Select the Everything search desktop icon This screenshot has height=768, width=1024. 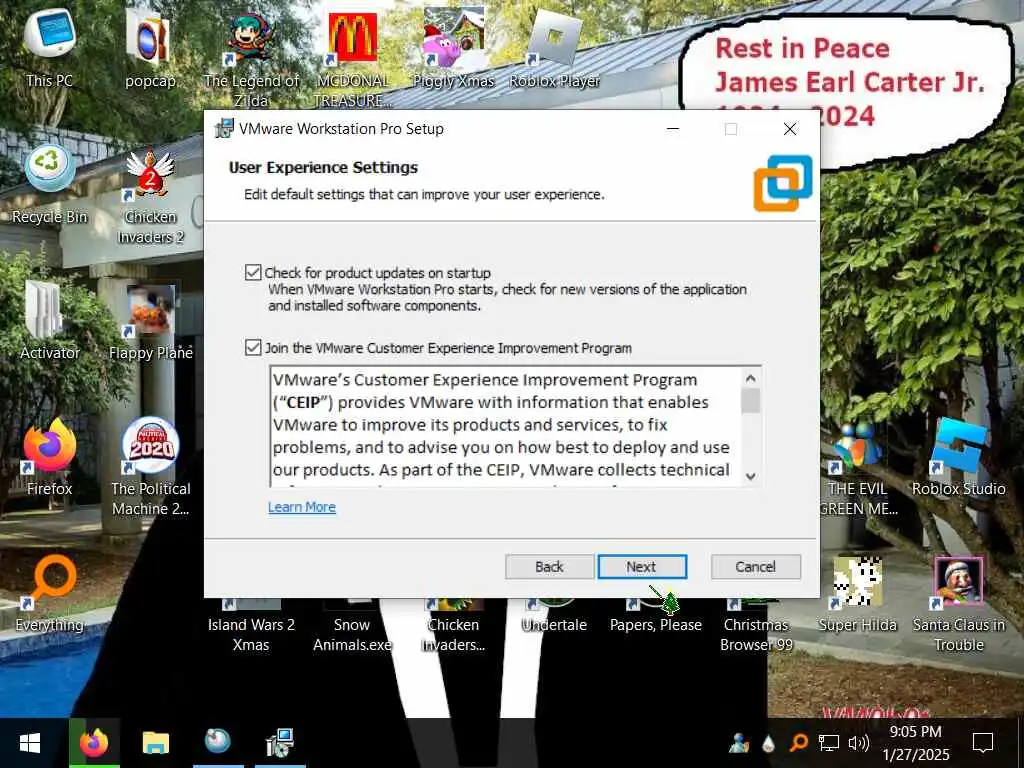coord(50,594)
